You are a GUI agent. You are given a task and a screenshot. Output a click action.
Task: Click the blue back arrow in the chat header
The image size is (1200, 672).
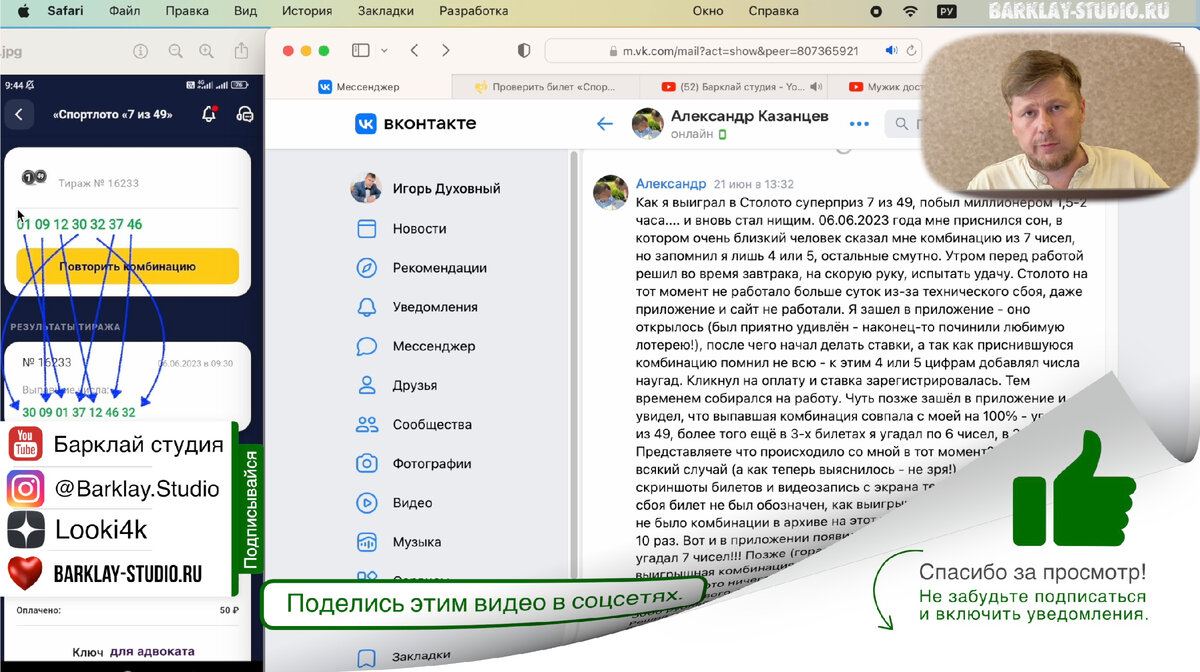click(604, 124)
